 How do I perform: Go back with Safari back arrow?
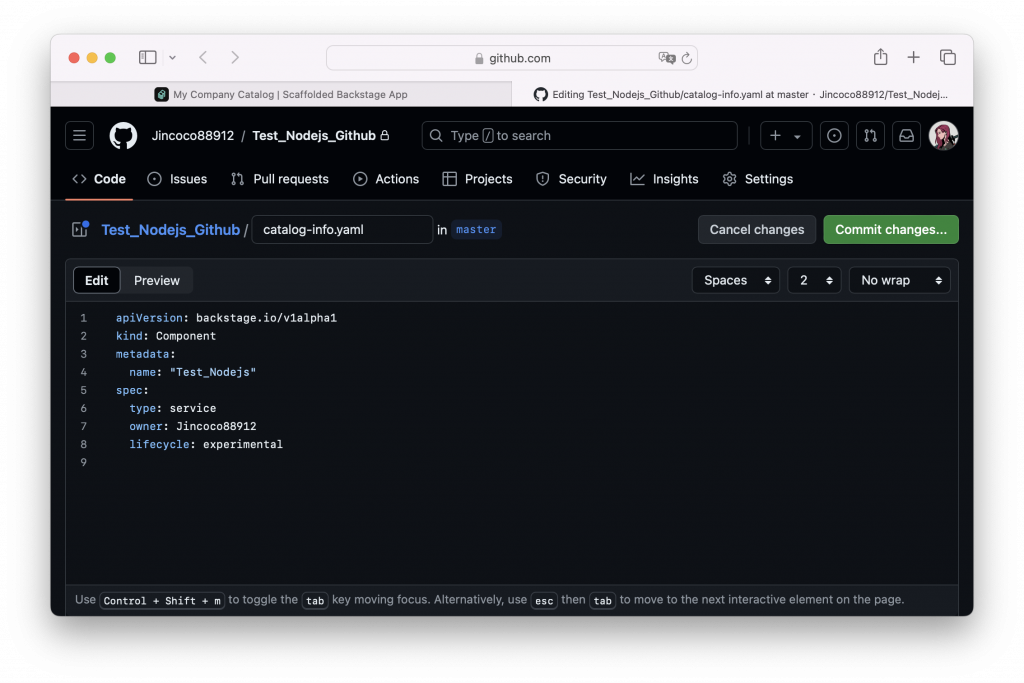(x=203, y=57)
